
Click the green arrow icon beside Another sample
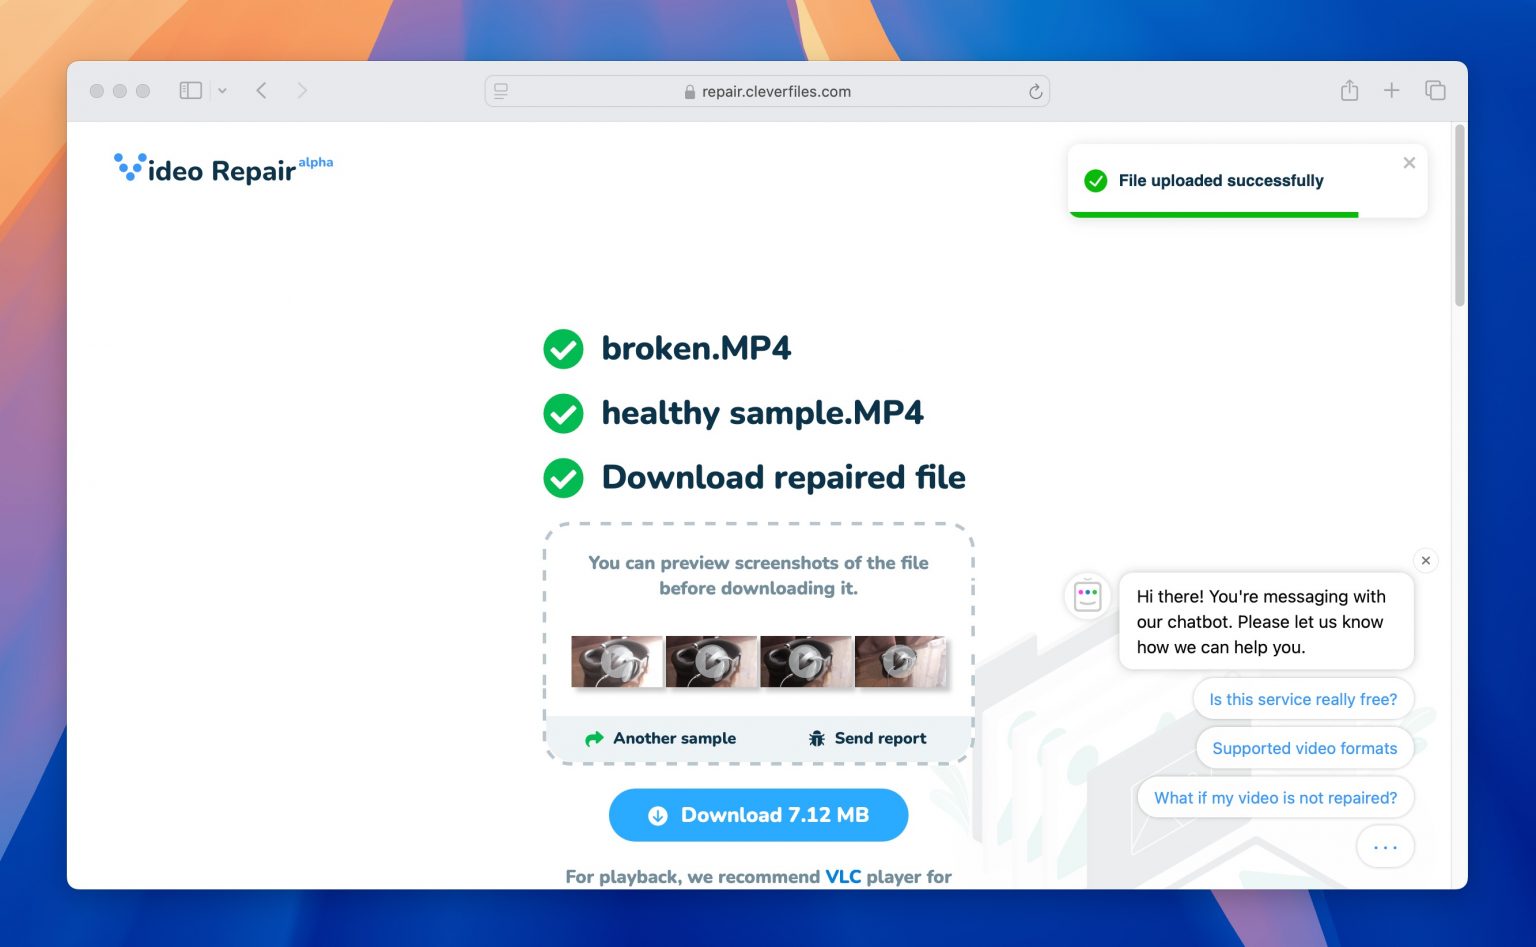[594, 738]
